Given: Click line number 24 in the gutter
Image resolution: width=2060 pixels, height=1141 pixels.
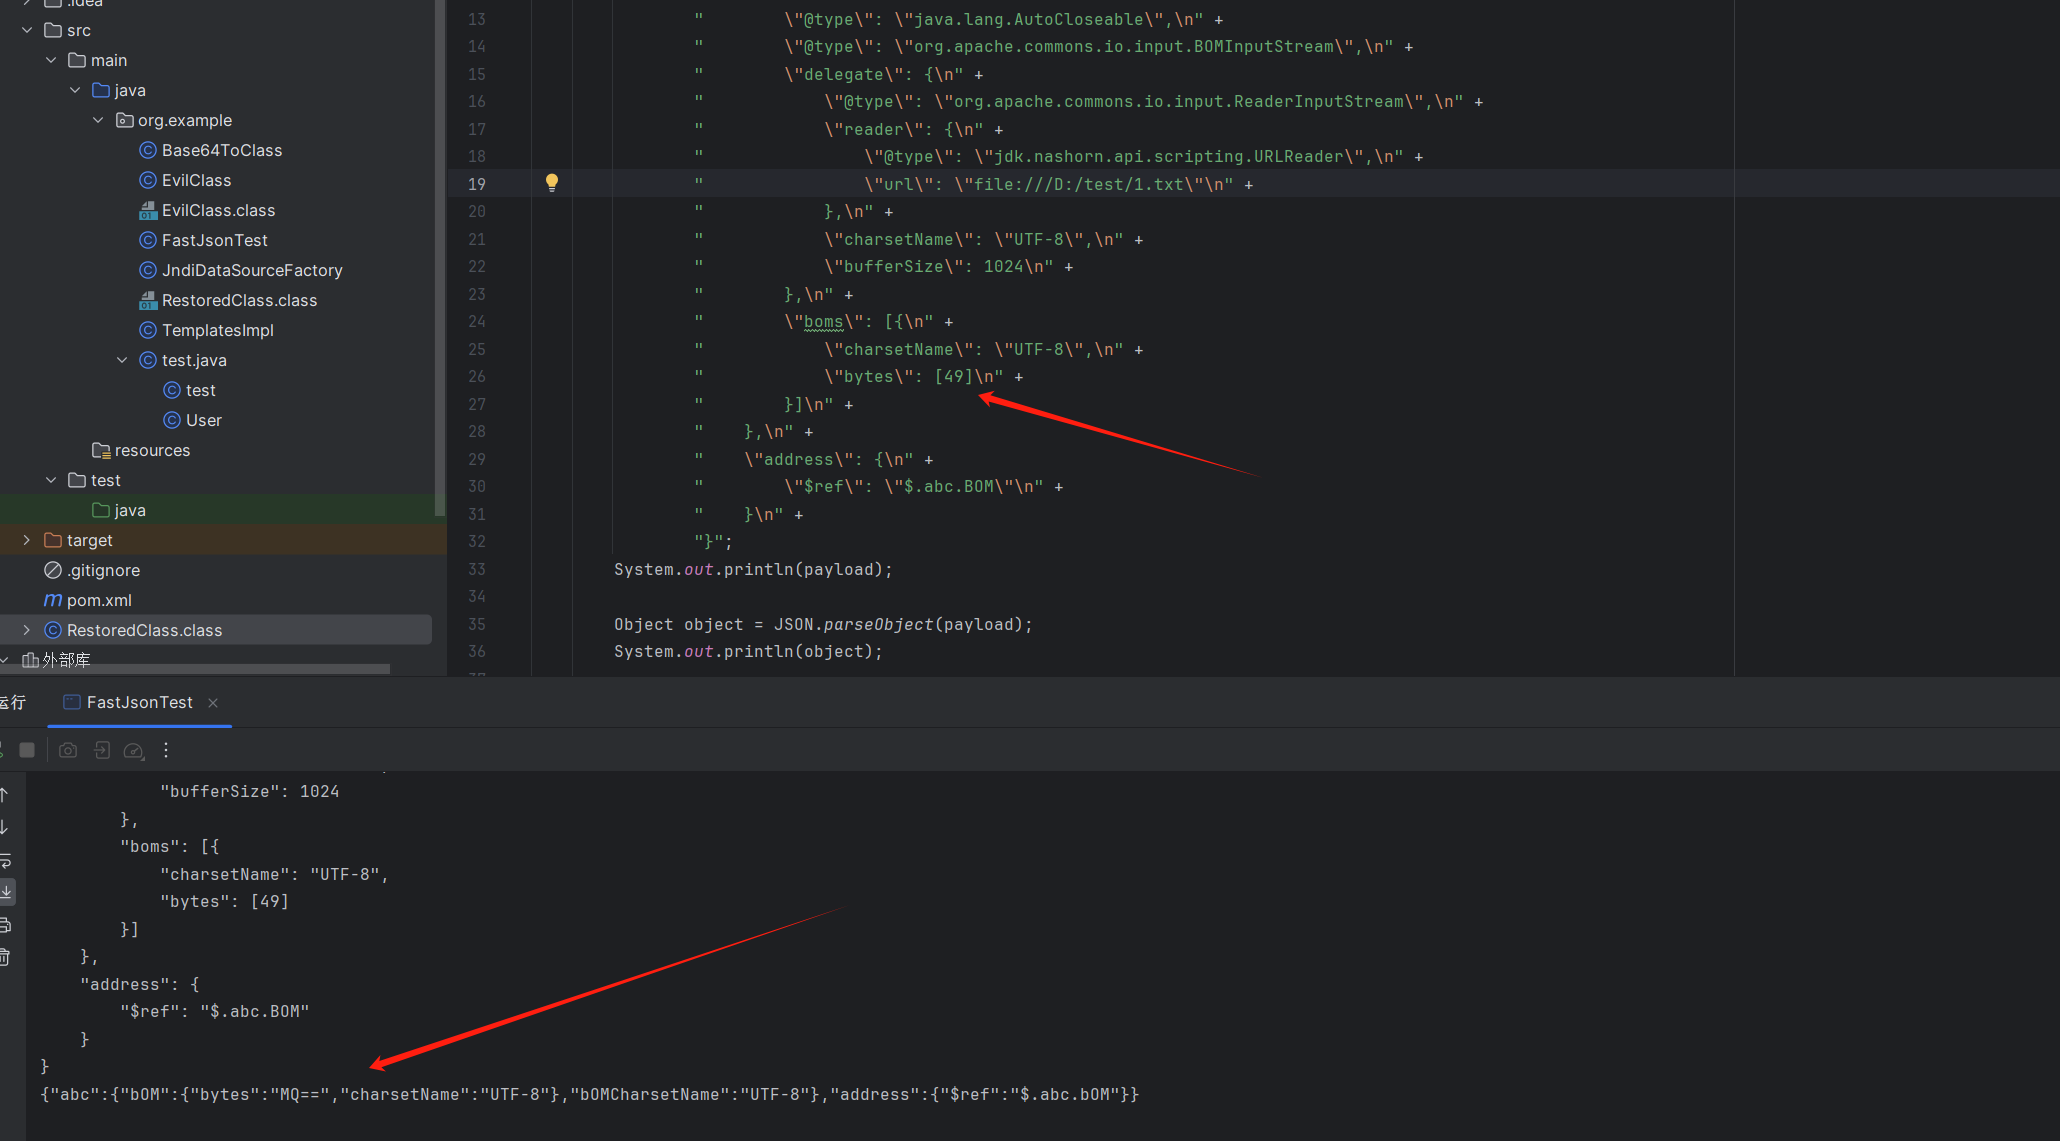Looking at the screenshot, I should pyautogui.click(x=476, y=321).
